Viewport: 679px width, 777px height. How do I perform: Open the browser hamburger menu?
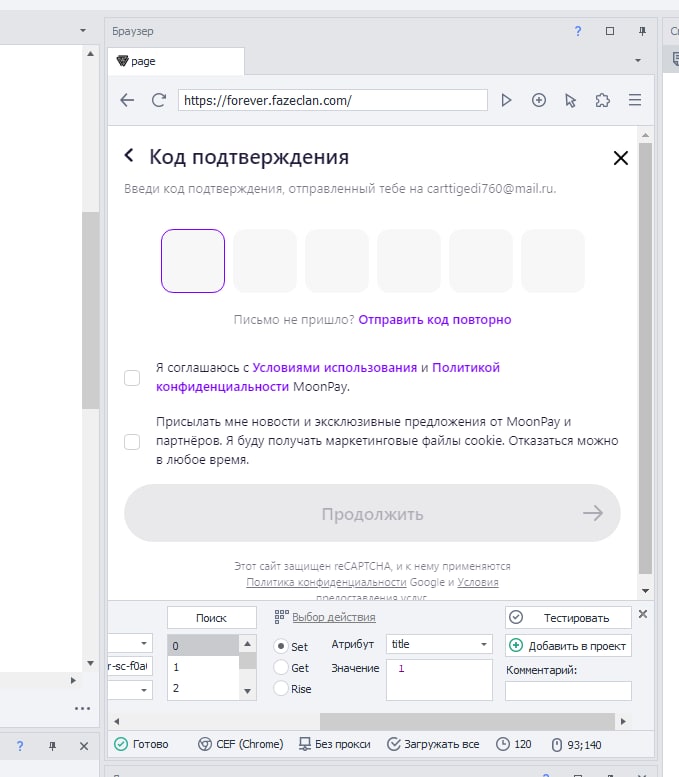[635, 100]
